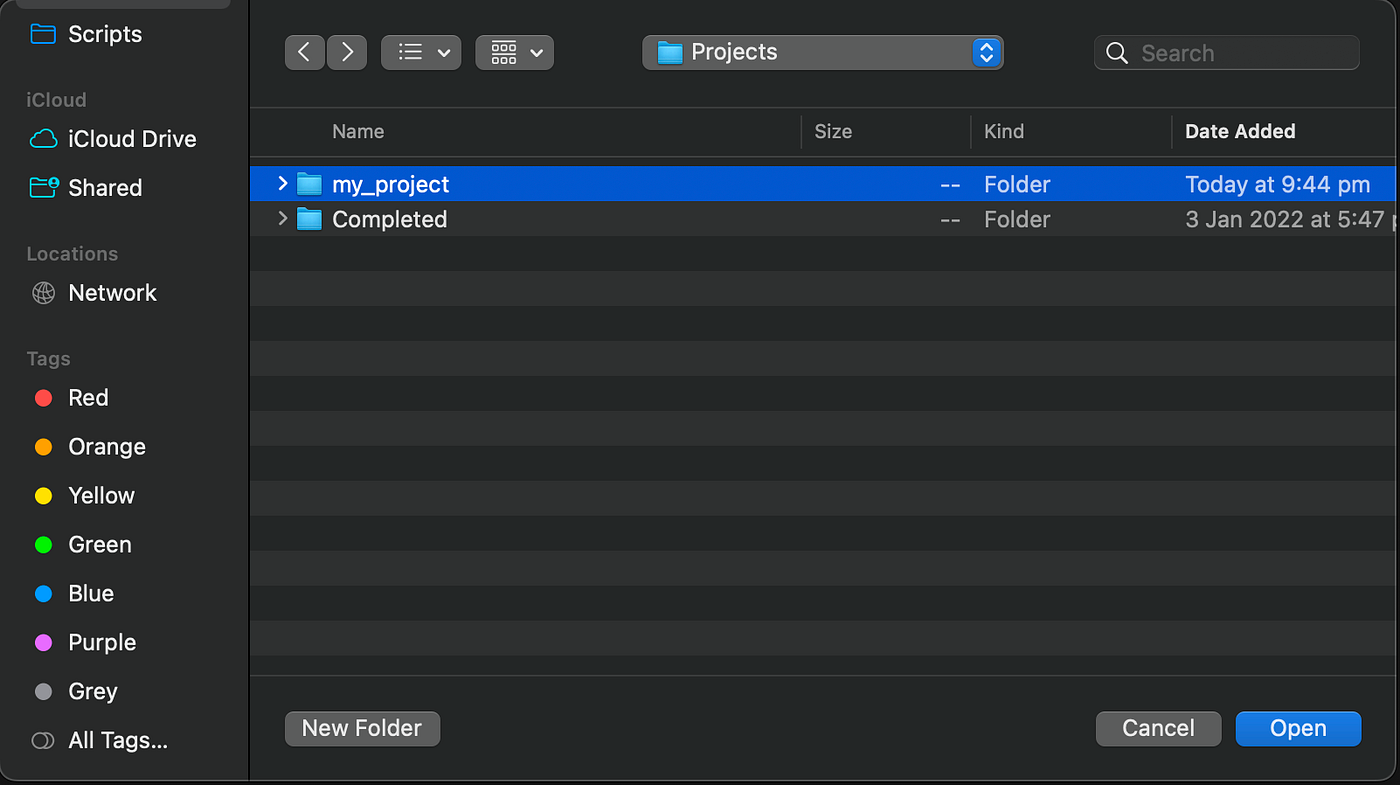The height and width of the screenshot is (785, 1400).
Task: Go back with the left chevron button
Action: [304, 53]
